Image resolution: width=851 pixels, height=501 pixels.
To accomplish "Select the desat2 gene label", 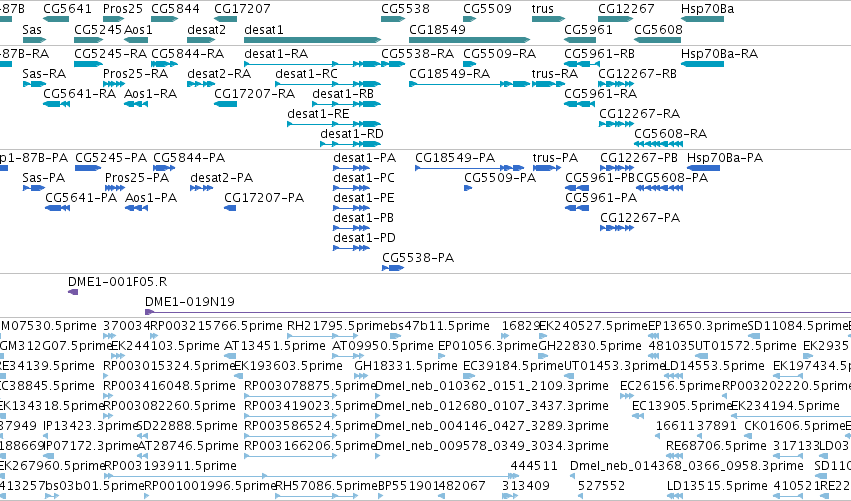I will pyautogui.click(x=206, y=29).
